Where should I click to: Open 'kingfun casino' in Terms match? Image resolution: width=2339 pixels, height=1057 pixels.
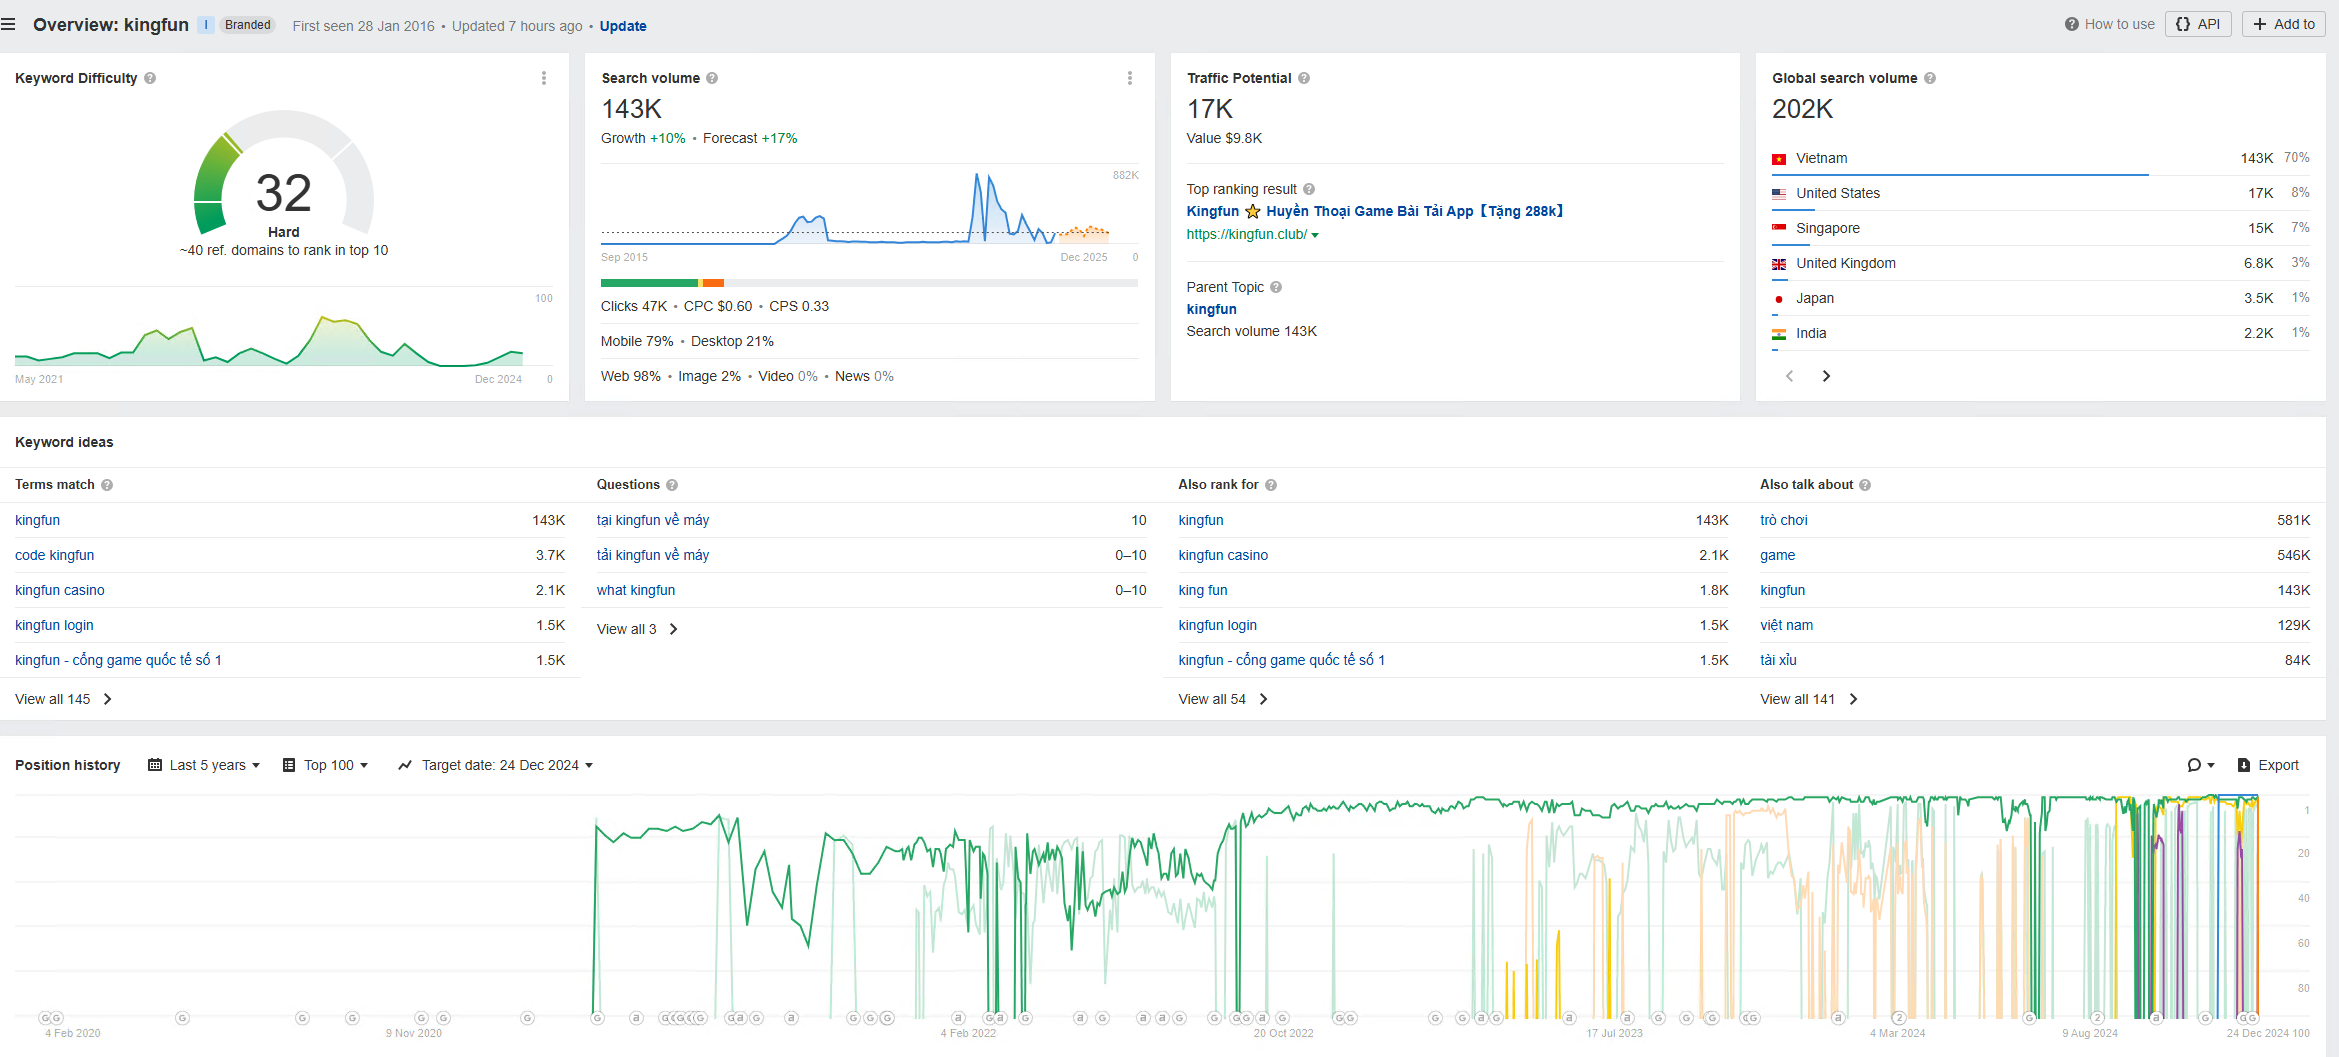(60, 590)
